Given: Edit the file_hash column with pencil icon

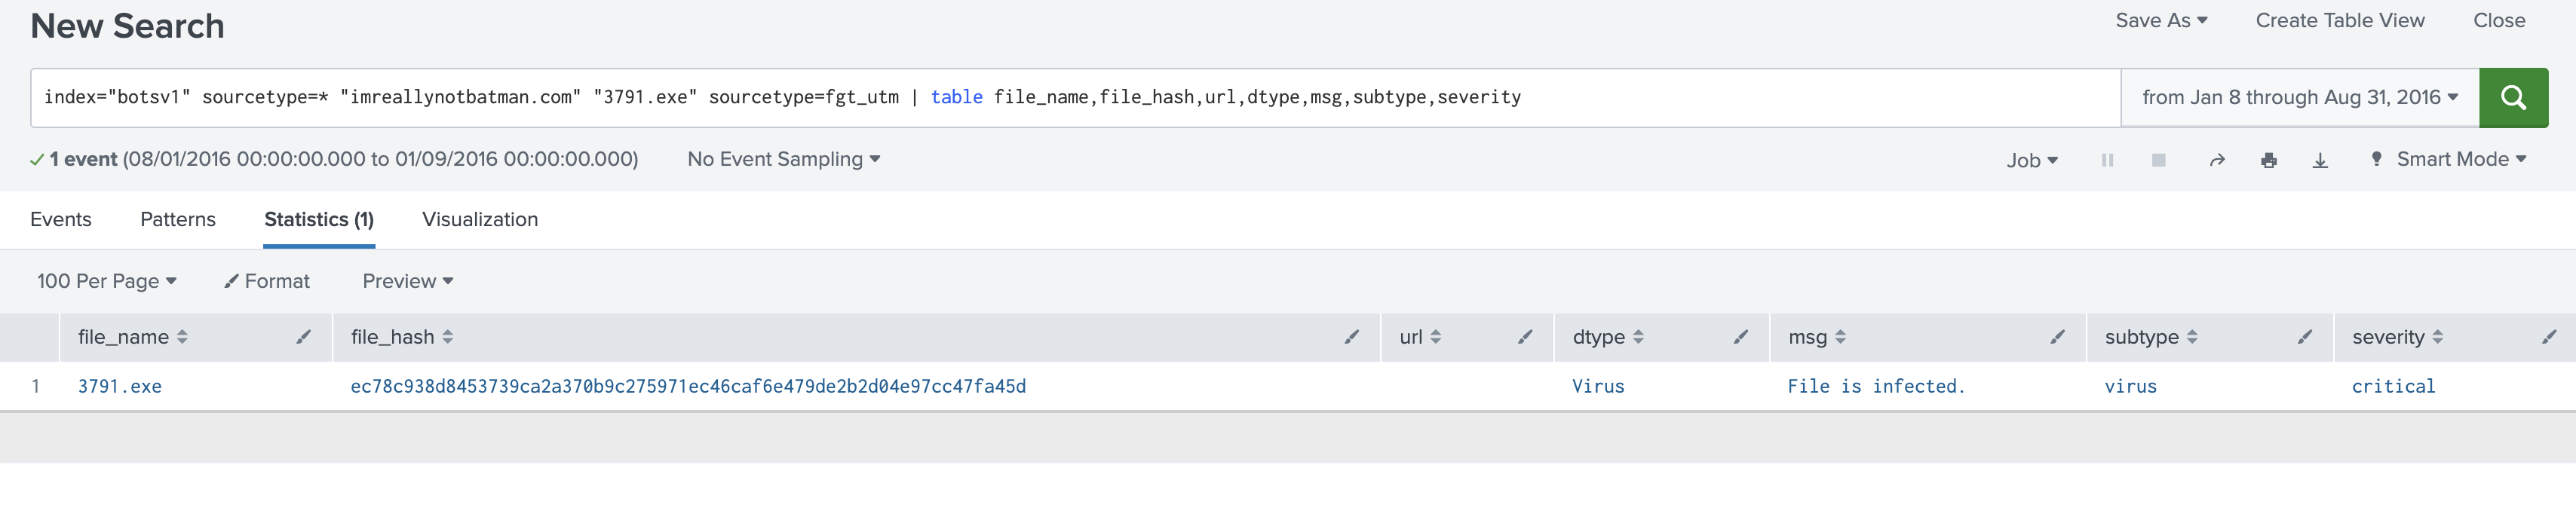Looking at the screenshot, I should click(1352, 337).
